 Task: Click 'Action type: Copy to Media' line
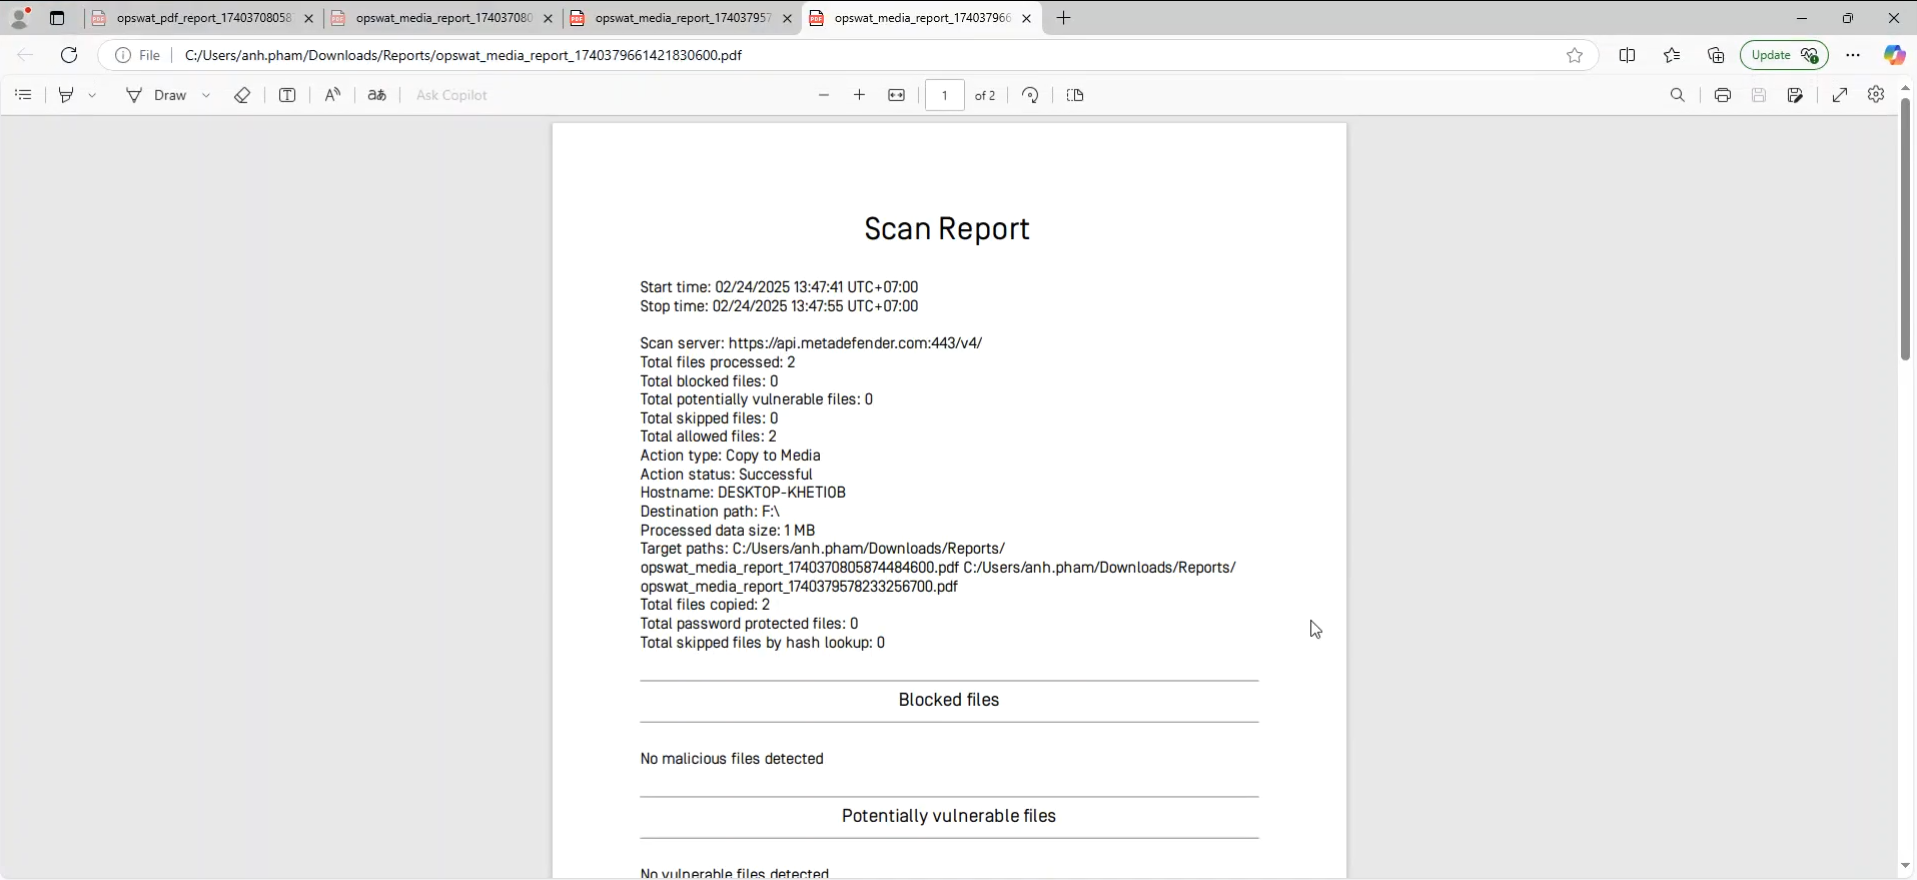[730, 455]
